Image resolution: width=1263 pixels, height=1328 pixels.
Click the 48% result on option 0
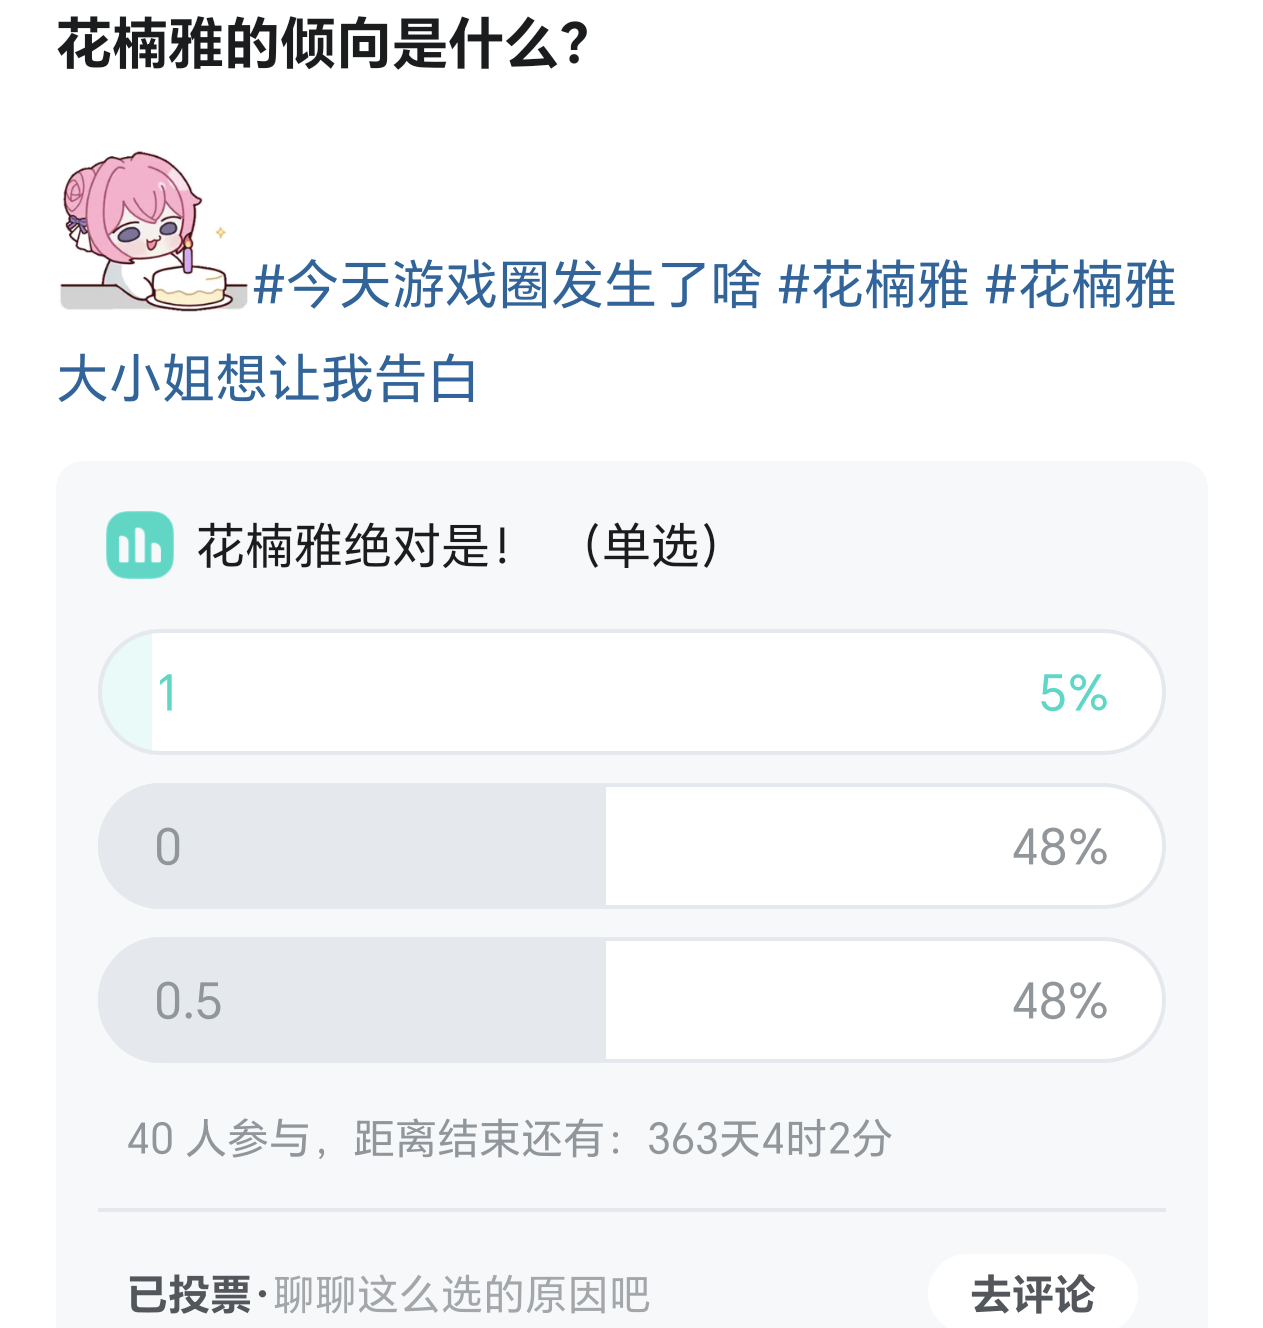[1060, 847]
